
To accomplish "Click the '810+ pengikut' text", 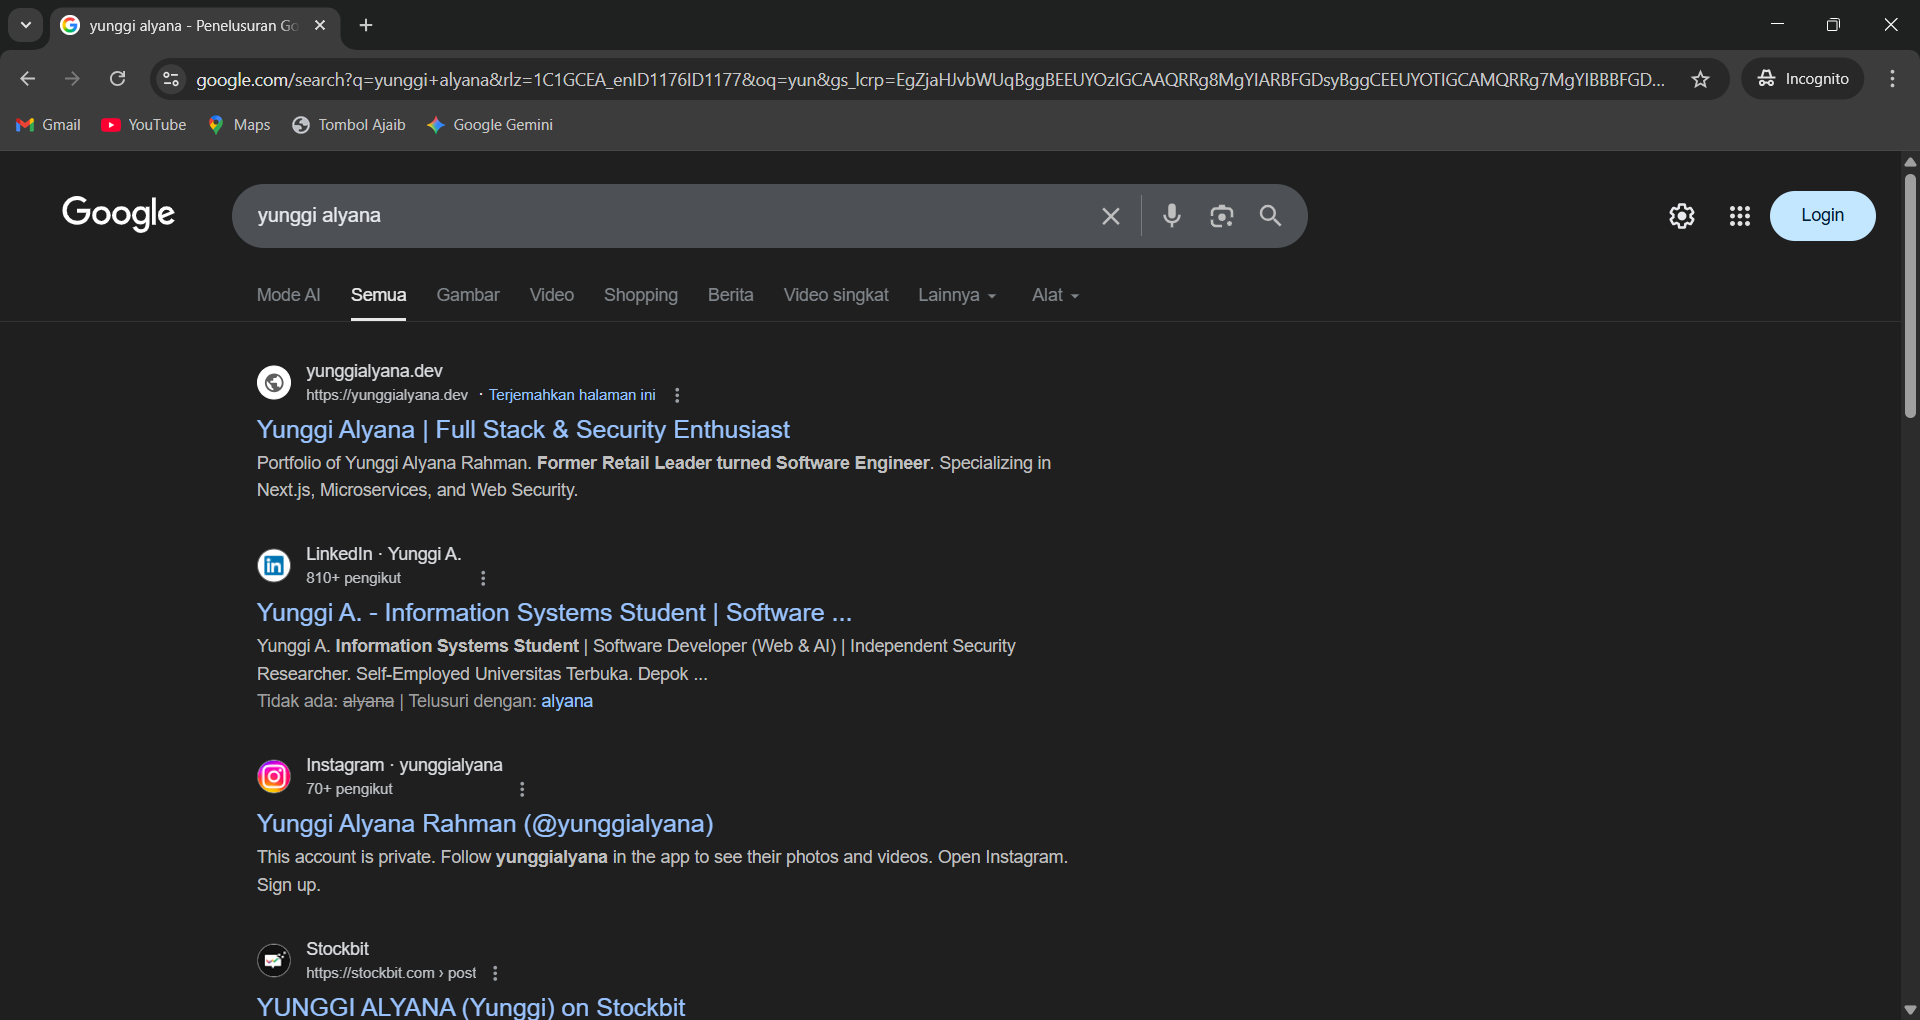I will coord(353,578).
